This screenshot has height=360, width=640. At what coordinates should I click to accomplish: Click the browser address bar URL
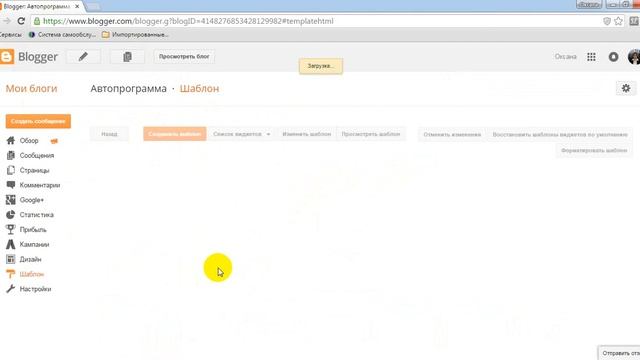click(188, 21)
